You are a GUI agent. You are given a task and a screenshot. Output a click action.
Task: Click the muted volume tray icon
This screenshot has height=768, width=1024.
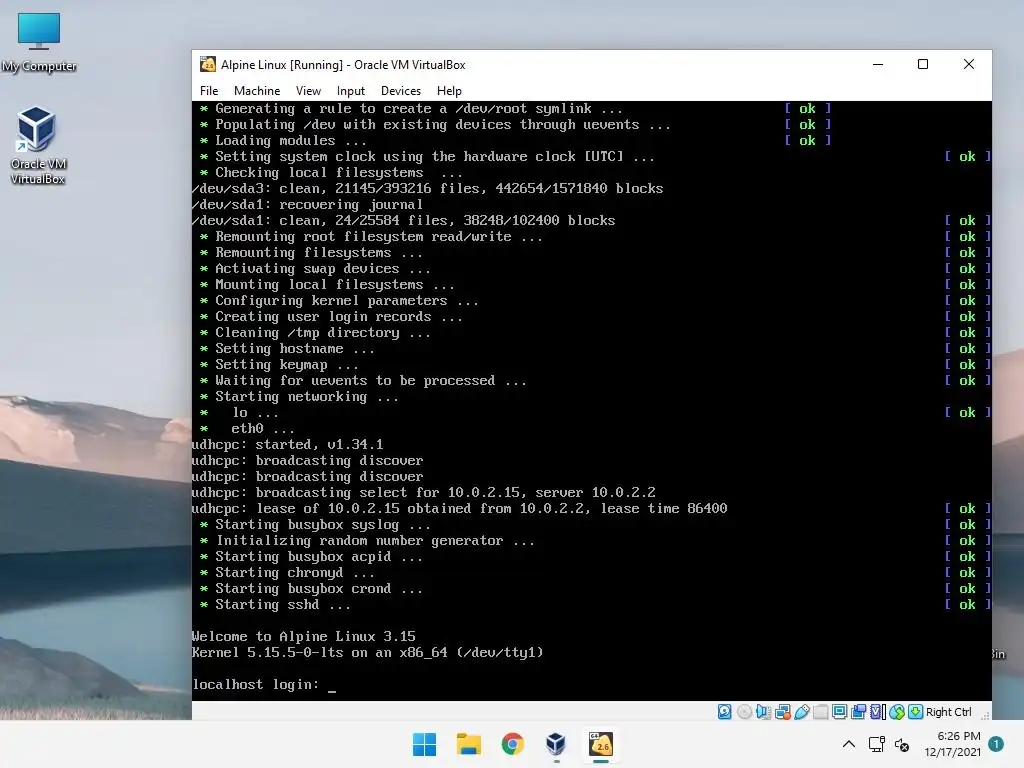point(902,744)
